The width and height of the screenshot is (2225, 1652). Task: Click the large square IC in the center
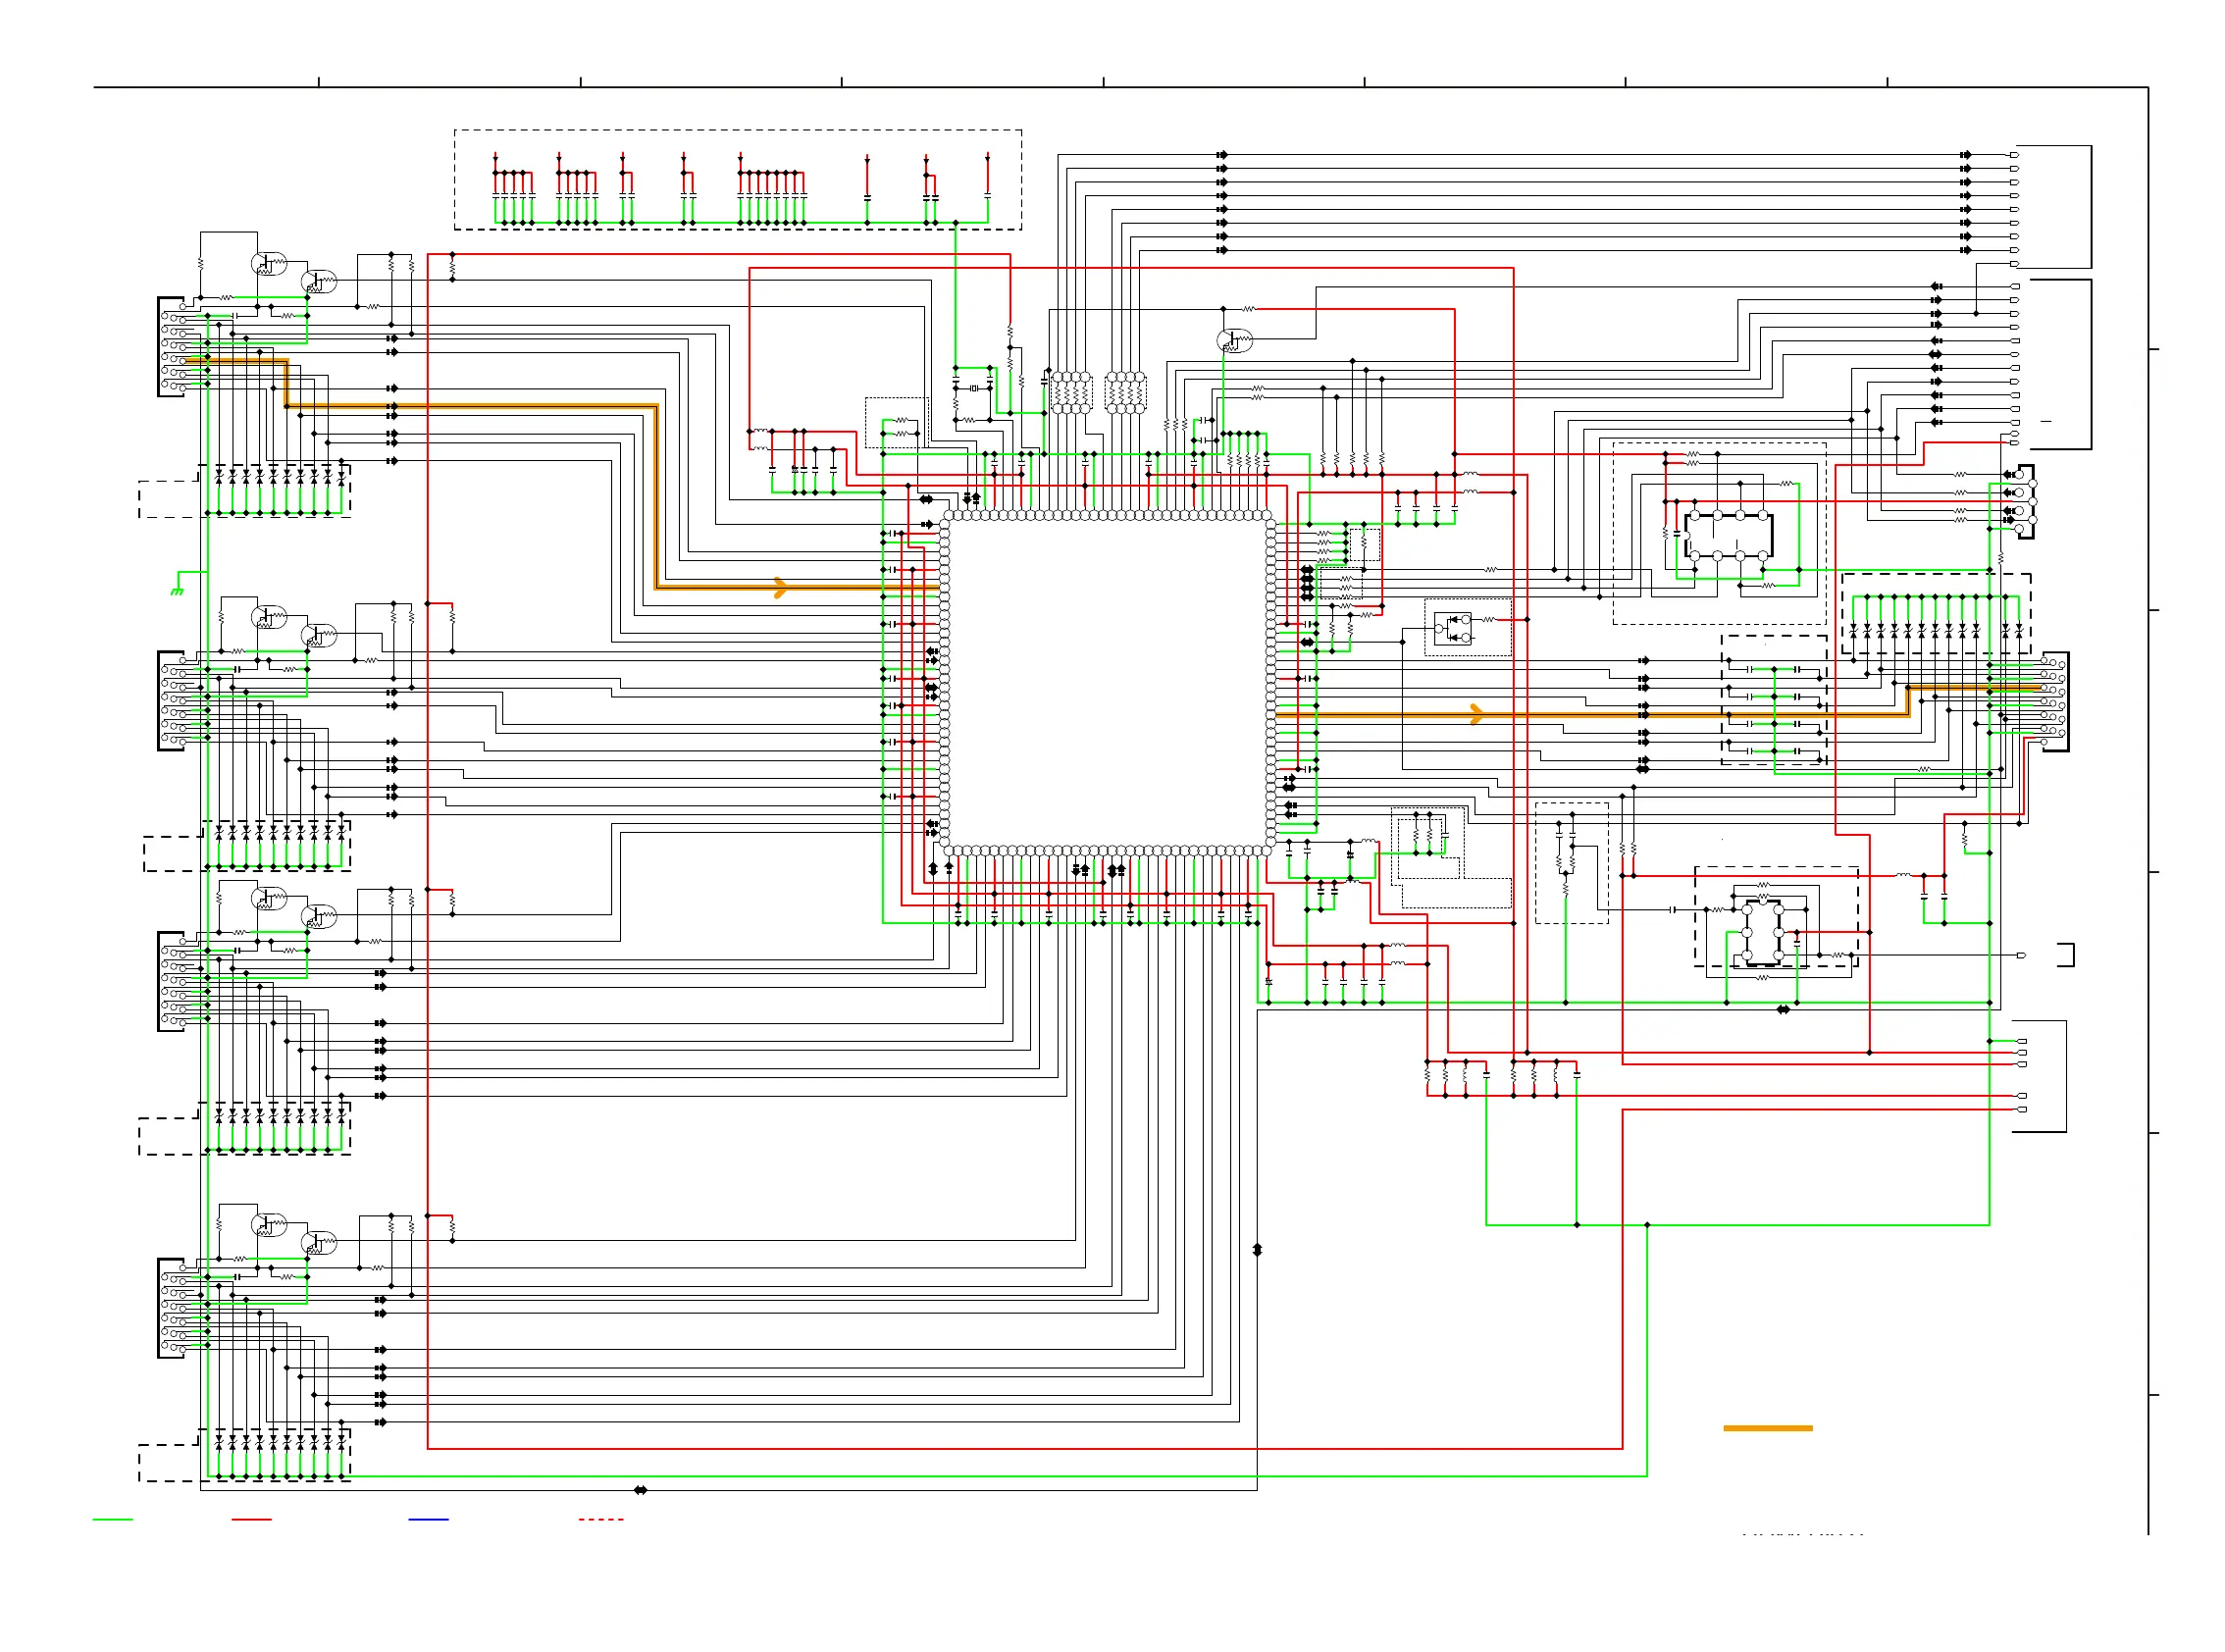pyautogui.click(x=1107, y=683)
